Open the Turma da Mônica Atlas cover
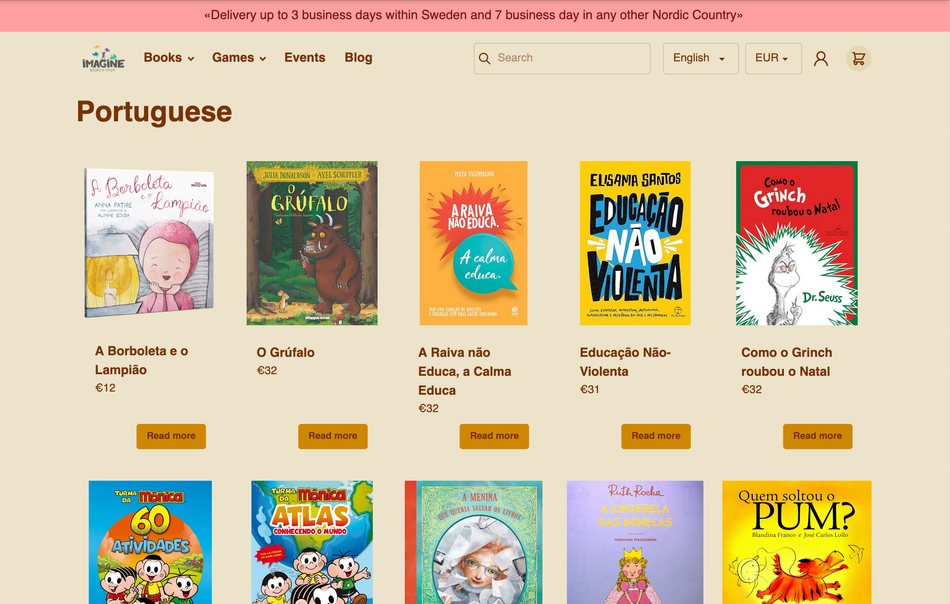 pyautogui.click(x=312, y=542)
